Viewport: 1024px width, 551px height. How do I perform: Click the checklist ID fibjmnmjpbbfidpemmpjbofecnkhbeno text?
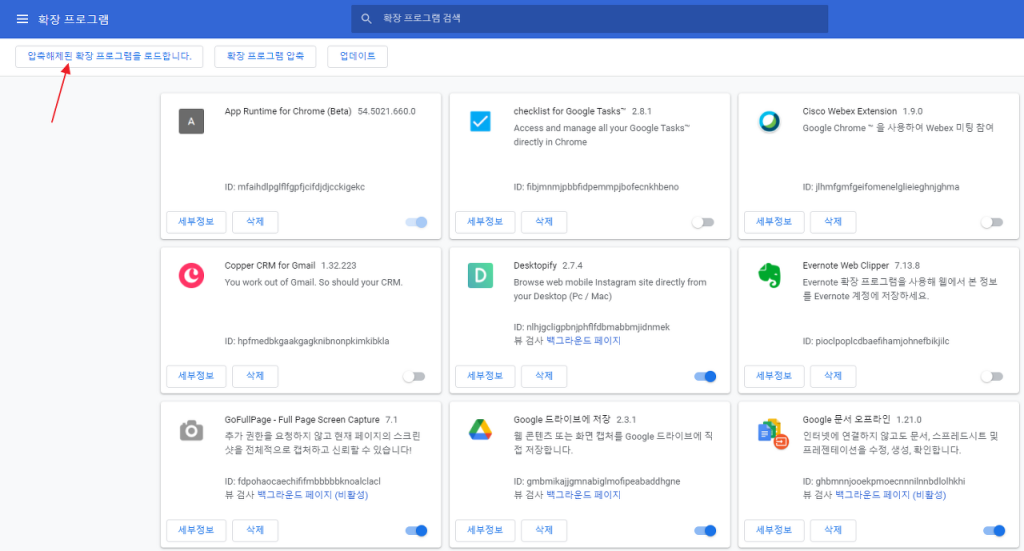[596, 187]
